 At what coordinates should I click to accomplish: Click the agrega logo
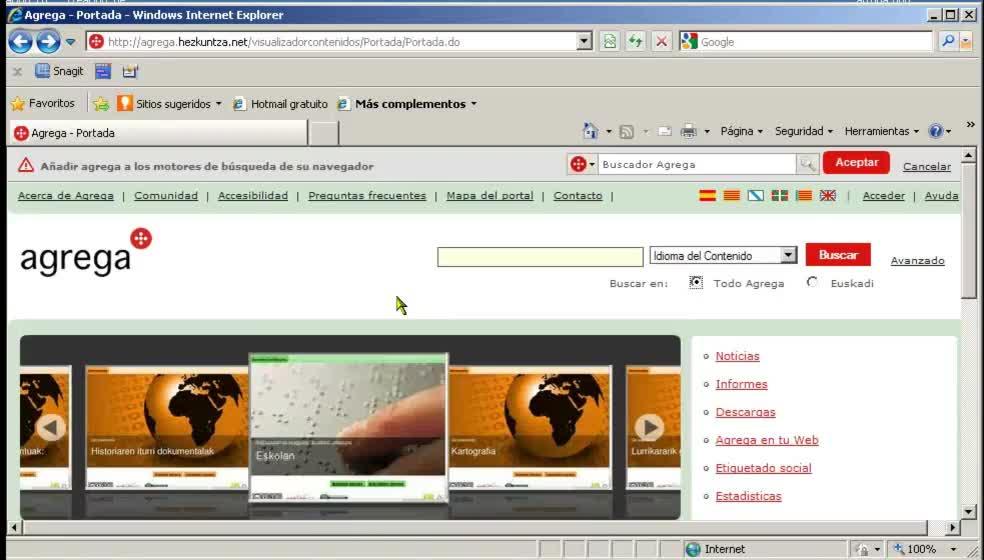point(86,252)
